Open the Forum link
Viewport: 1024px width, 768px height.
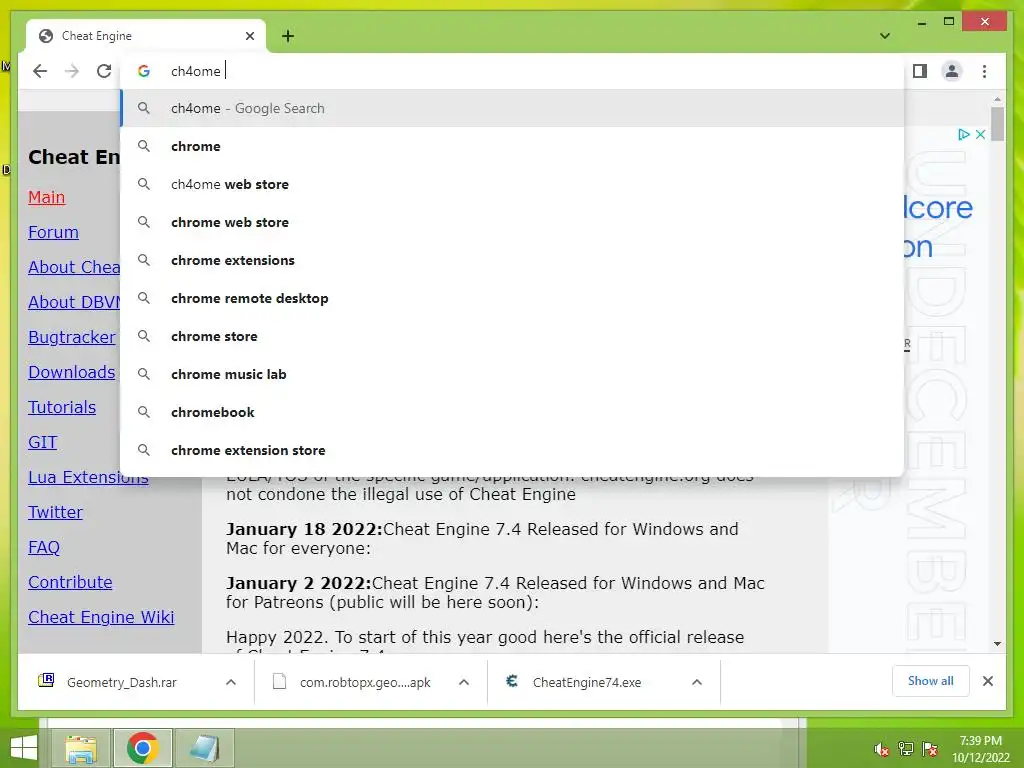coord(54,232)
